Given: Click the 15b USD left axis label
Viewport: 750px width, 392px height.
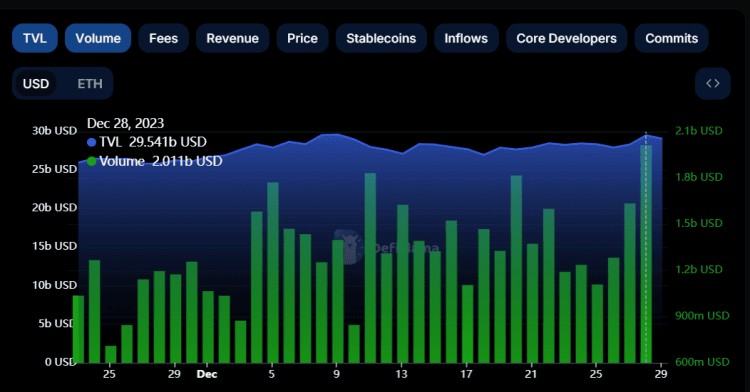Looking at the screenshot, I should click(55, 246).
